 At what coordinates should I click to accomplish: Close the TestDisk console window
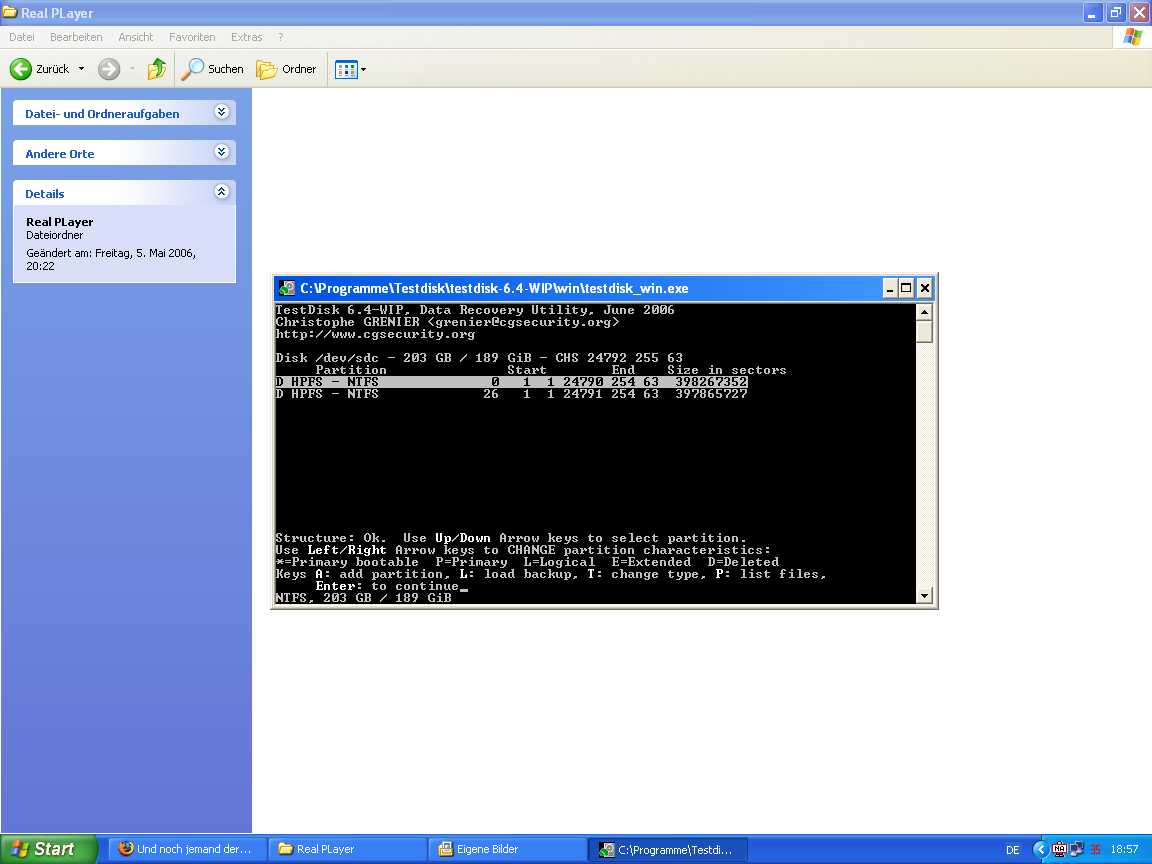925,288
